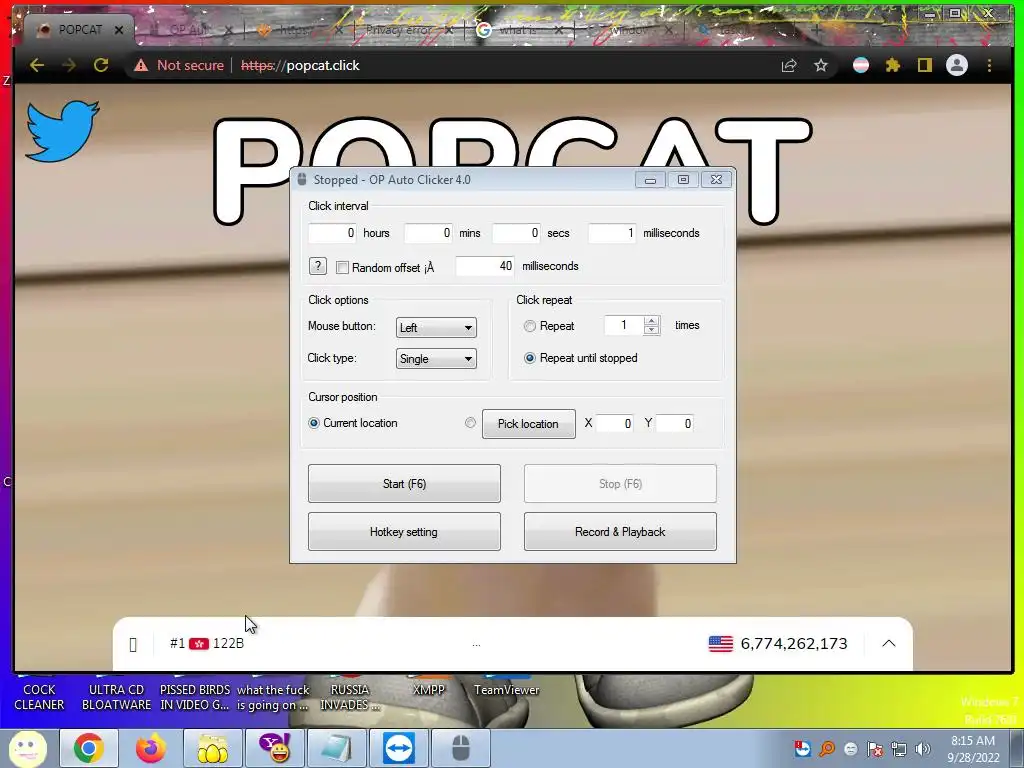Select the Repeat times radio button

tap(530, 326)
